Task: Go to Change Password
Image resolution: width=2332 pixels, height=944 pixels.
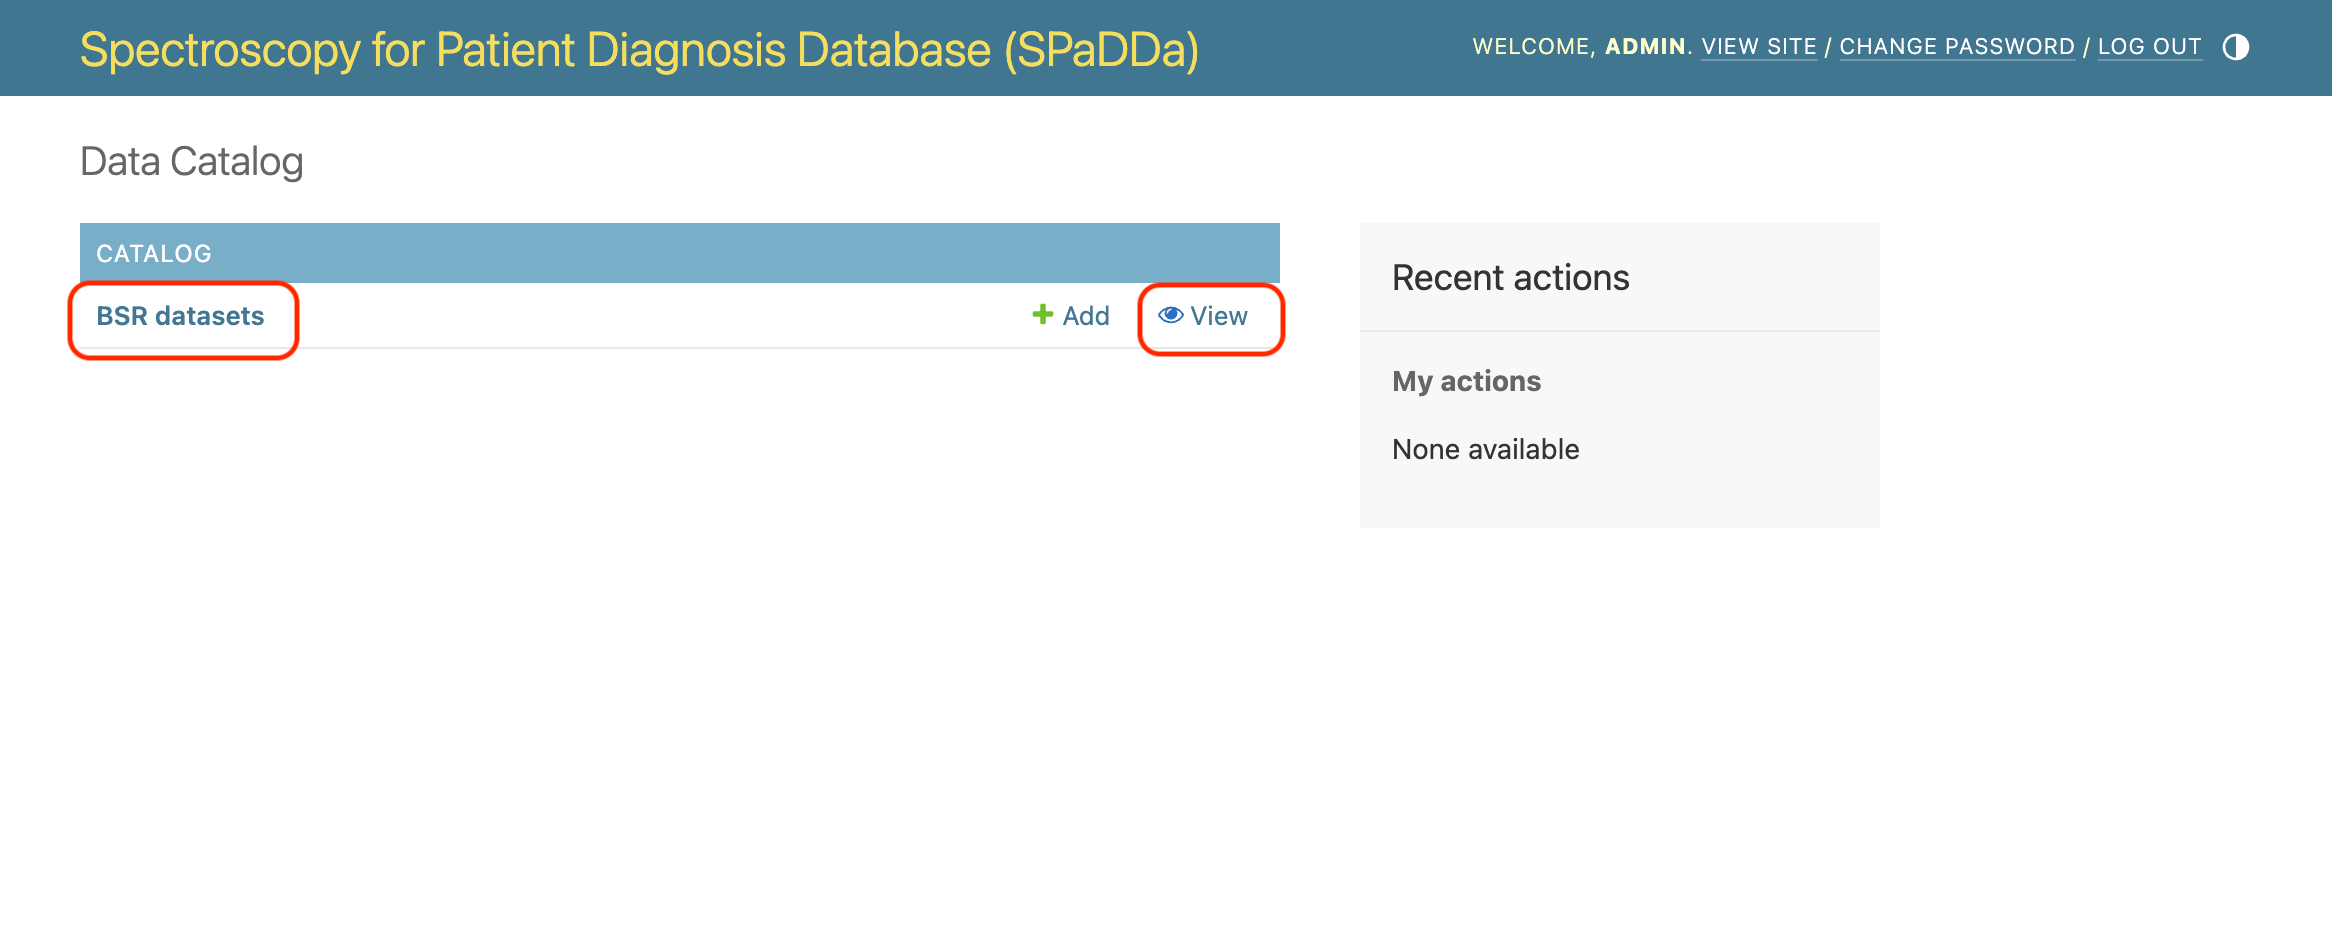Action: (x=1957, y=47)
